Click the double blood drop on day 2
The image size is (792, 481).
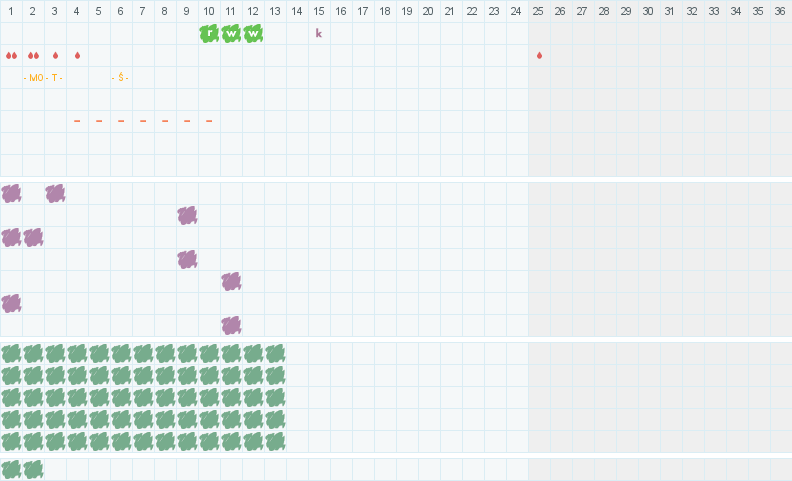click(33, 55)
